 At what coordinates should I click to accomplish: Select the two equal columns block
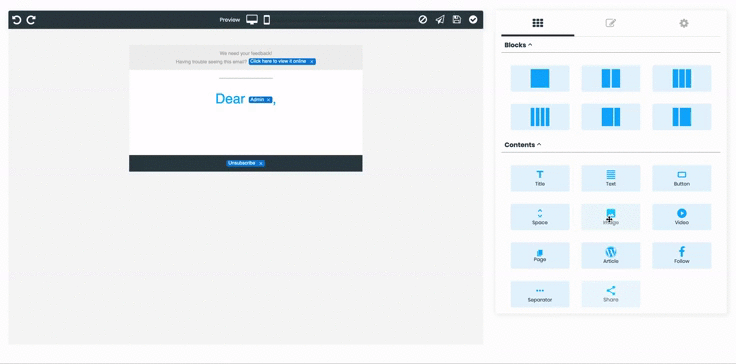pos(611,78)
